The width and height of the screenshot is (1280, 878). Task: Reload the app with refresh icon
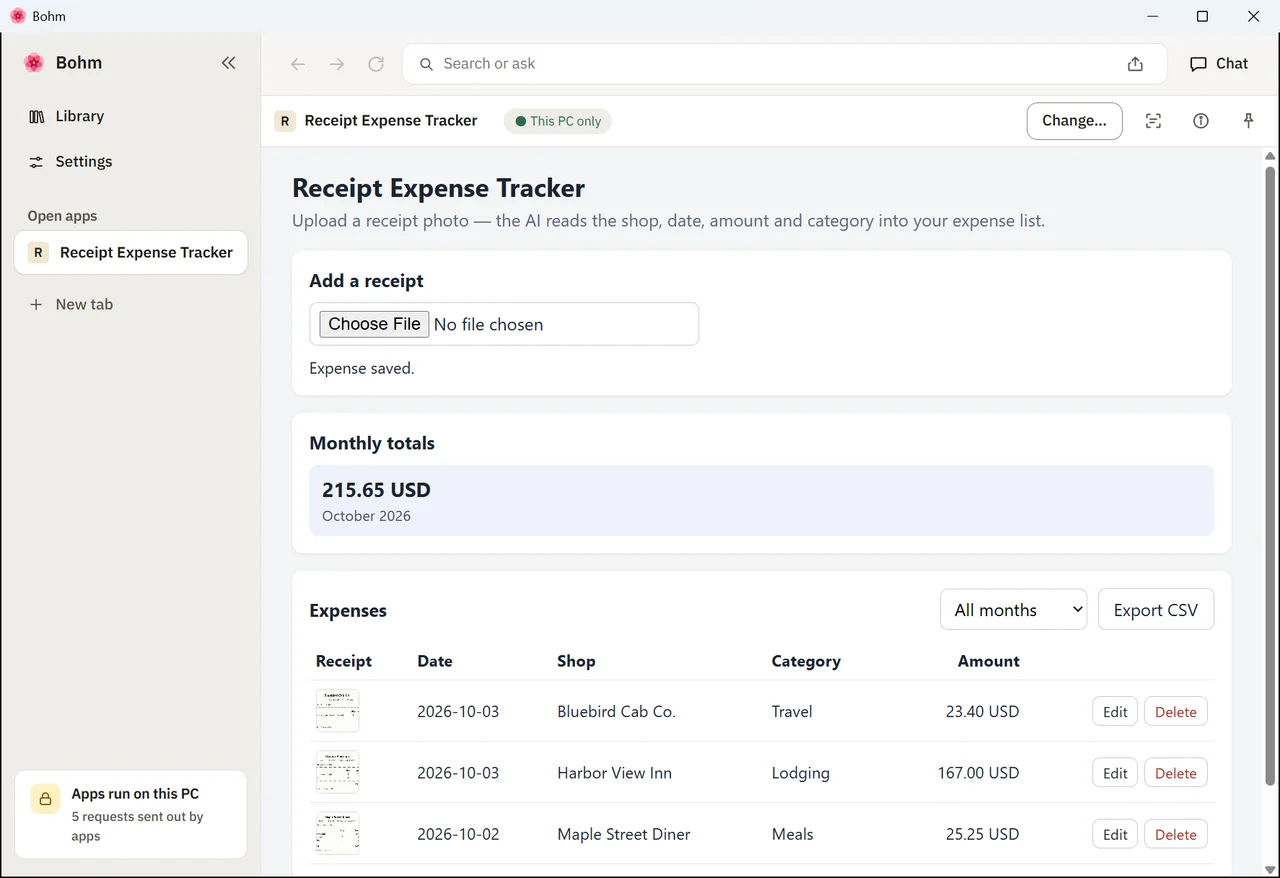[x=376, y=64]
